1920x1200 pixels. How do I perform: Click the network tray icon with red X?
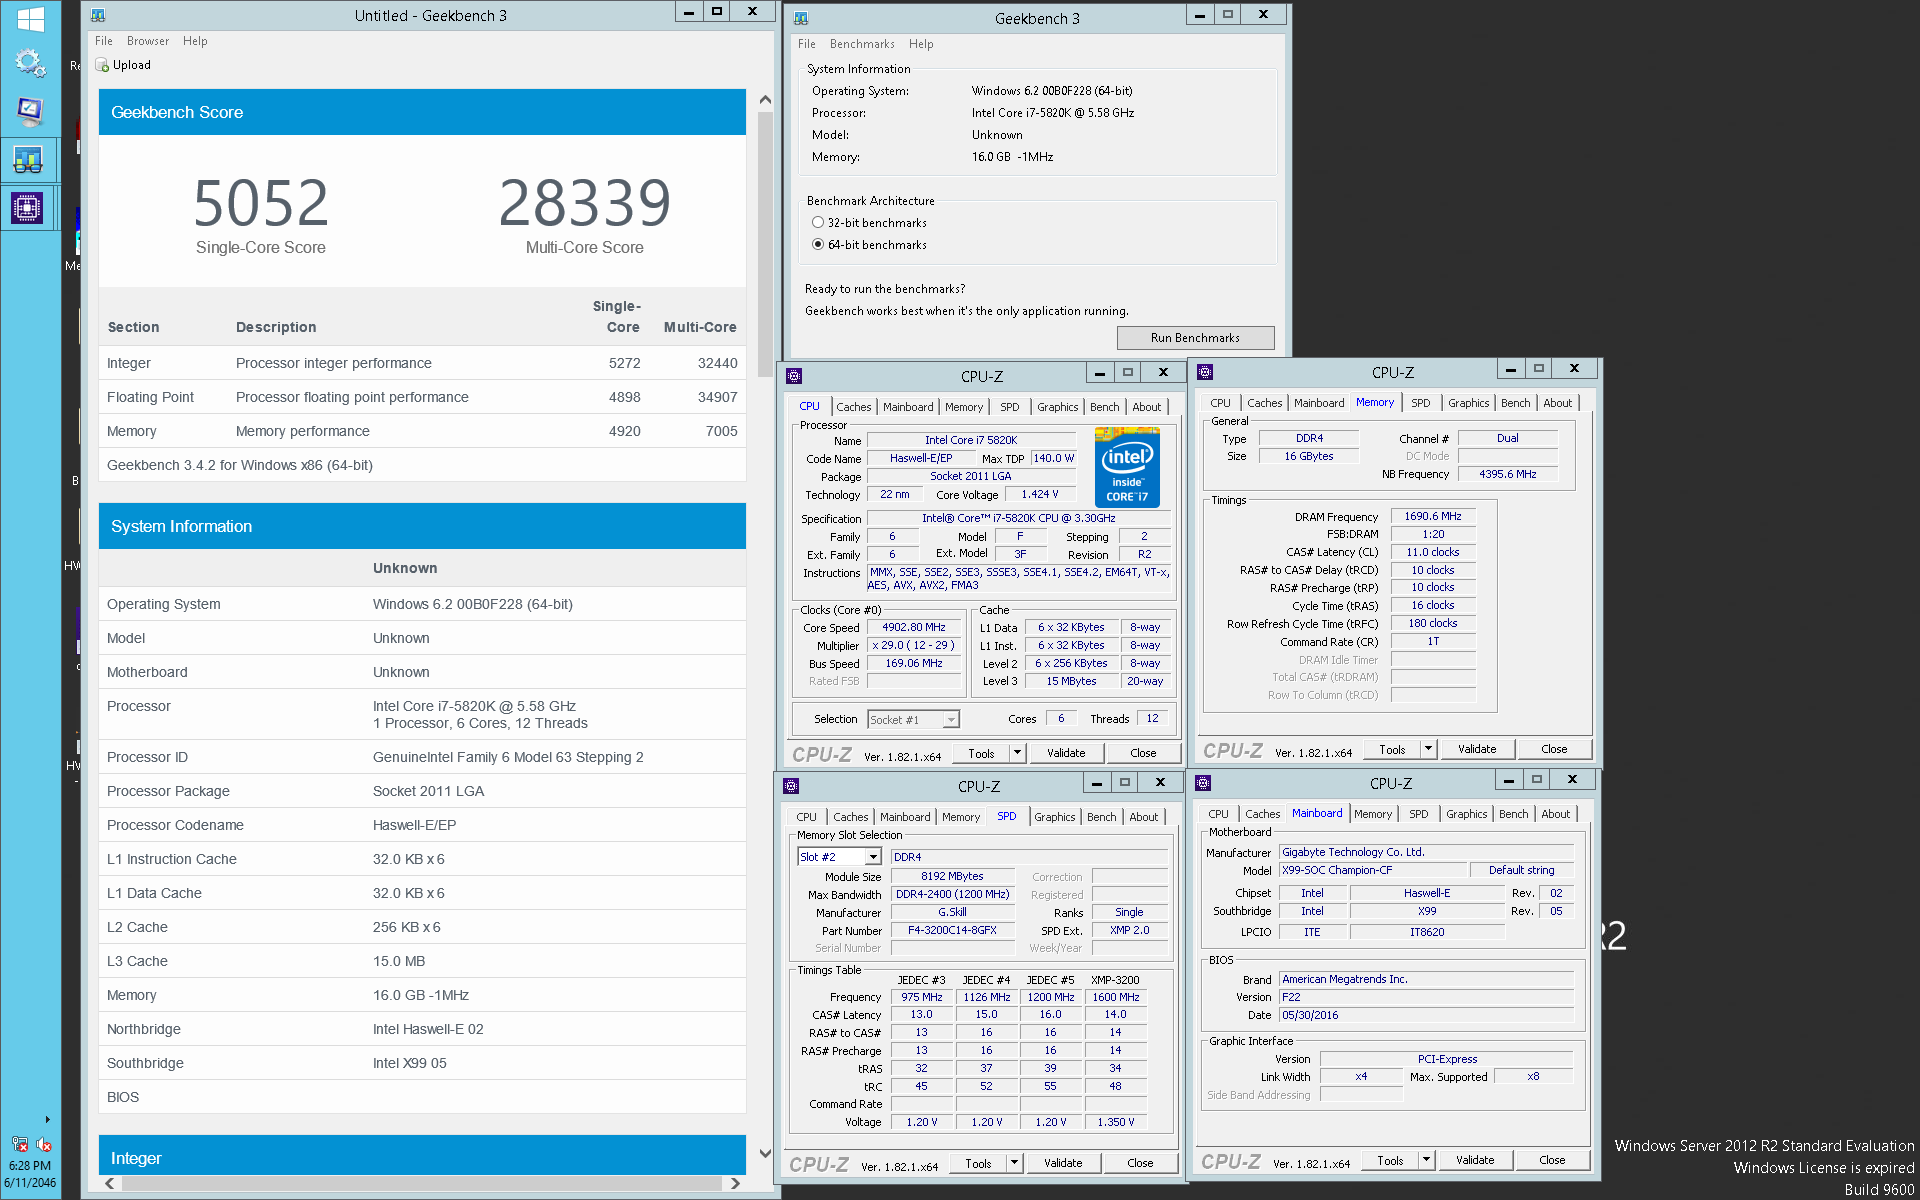coord(19,1144)
